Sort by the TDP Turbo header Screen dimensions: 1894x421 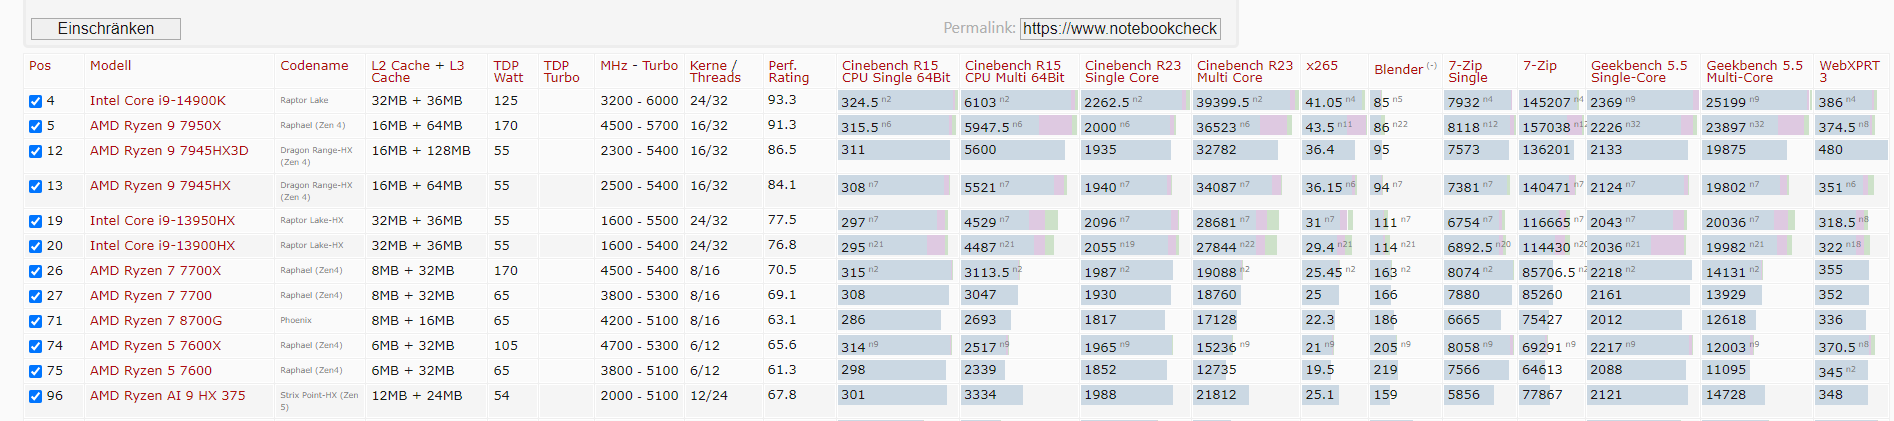(x=561, y=71)
